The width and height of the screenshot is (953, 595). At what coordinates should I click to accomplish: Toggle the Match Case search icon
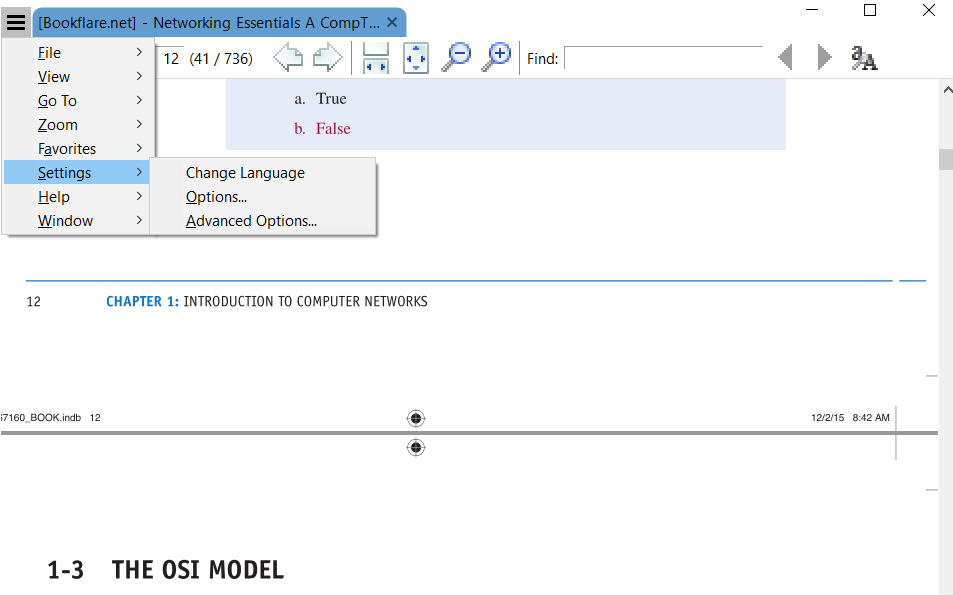[864, 58]
